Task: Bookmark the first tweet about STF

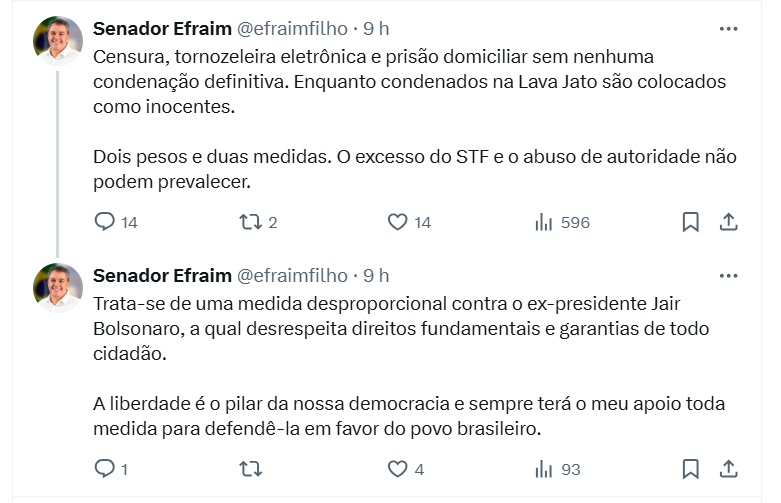Action: 690,222
